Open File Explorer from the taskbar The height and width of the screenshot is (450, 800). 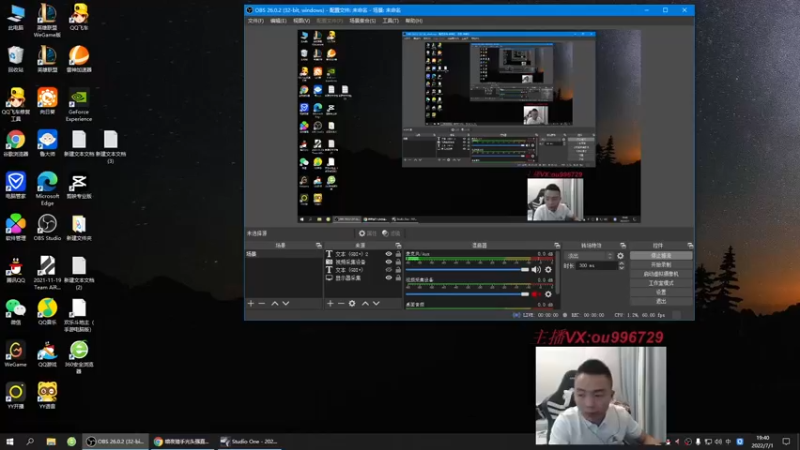pyautogui.click(x=51, y=441)
